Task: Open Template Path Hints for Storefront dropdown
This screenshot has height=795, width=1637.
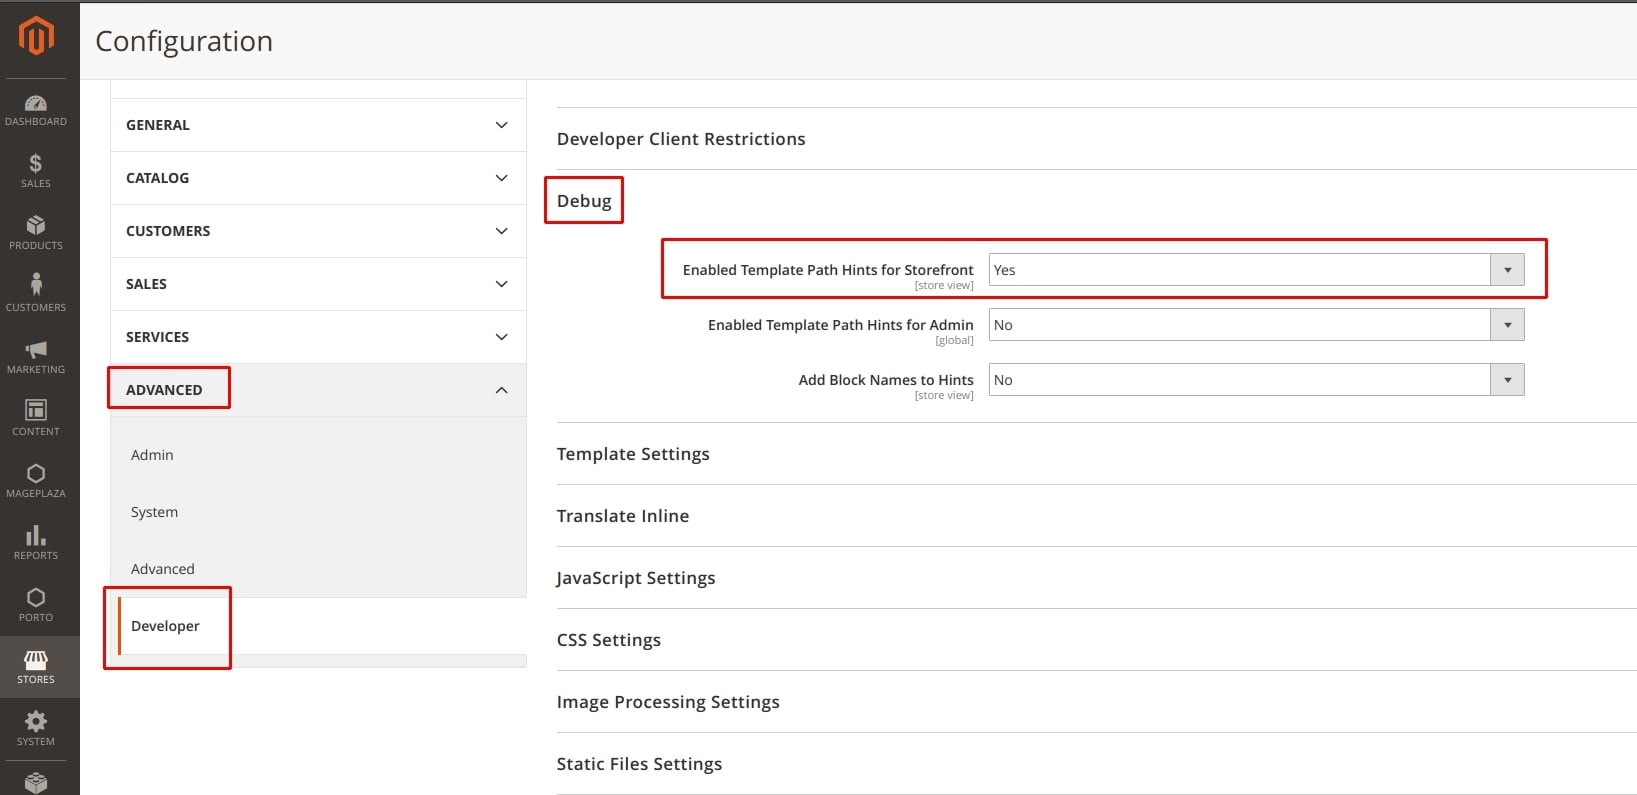Action: click(x=1256, y=270)
